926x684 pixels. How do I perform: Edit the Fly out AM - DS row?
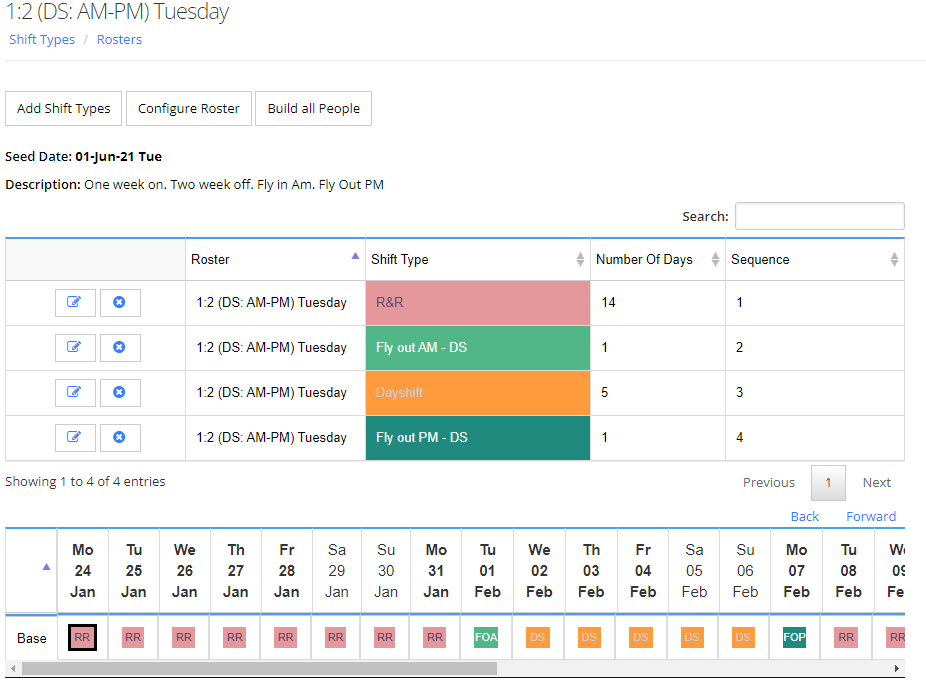click(75, 347)
